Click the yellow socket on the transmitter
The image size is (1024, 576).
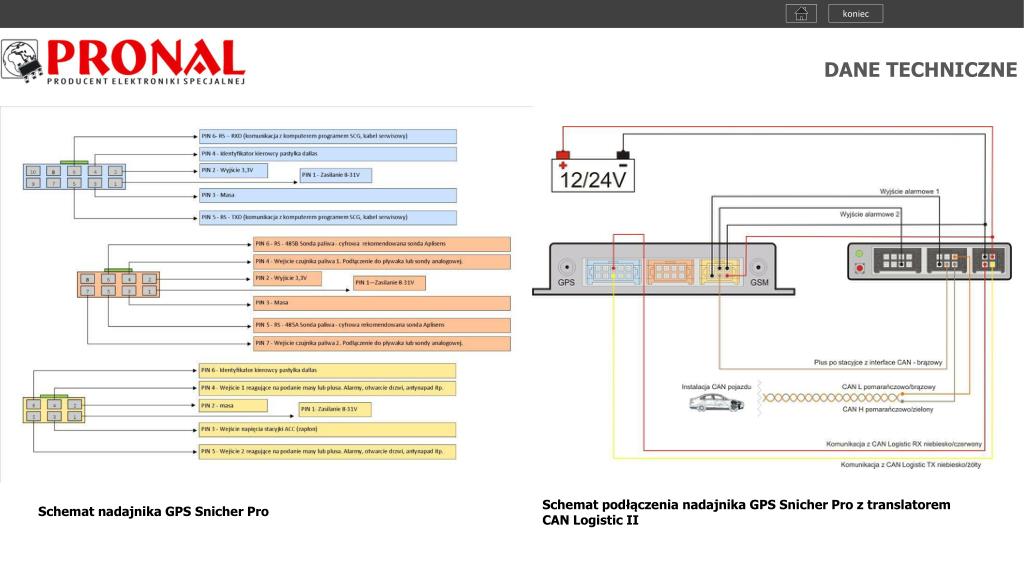(x=720, y=271)
